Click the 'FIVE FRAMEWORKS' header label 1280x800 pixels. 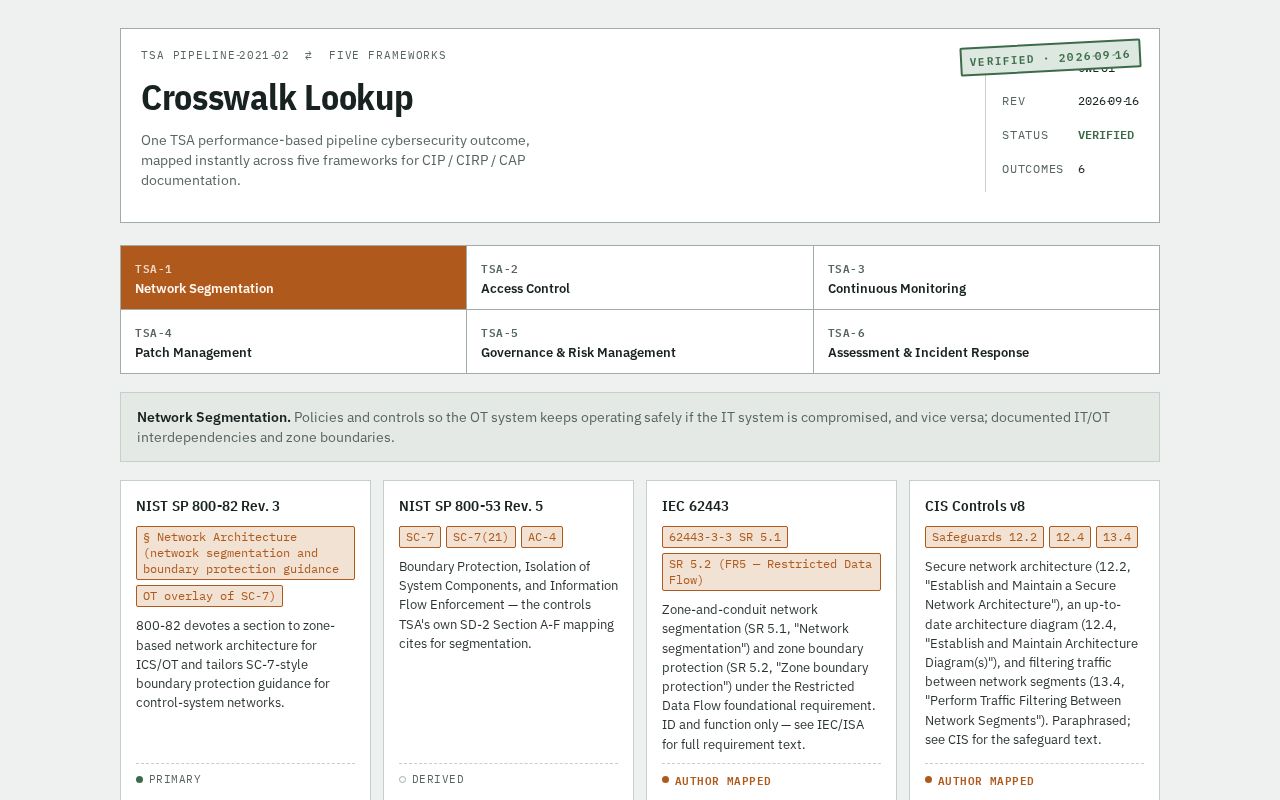pos(387,55)
